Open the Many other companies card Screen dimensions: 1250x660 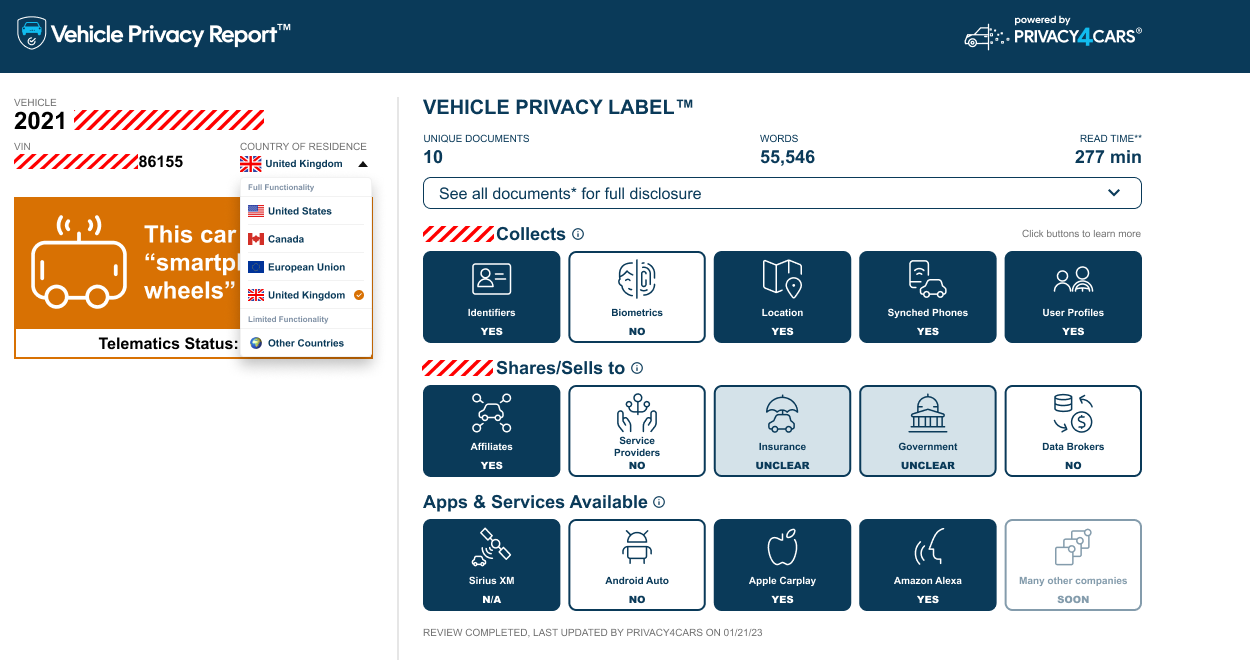[x=1073, y=565]
